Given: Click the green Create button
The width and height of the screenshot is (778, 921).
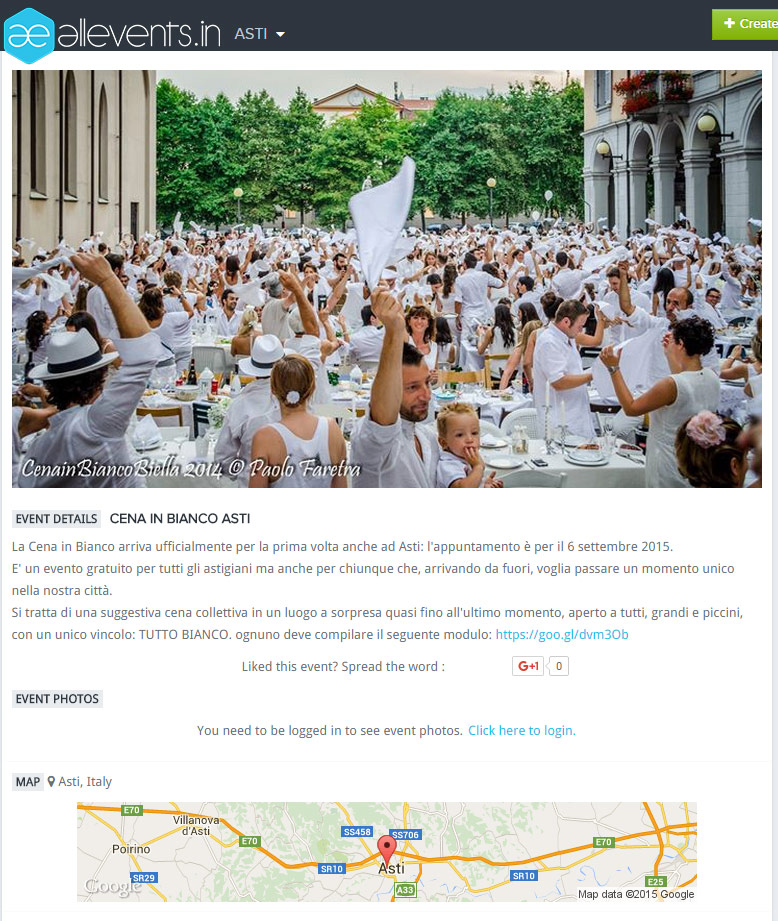Looking at the screenshot, I should (745, 24).
